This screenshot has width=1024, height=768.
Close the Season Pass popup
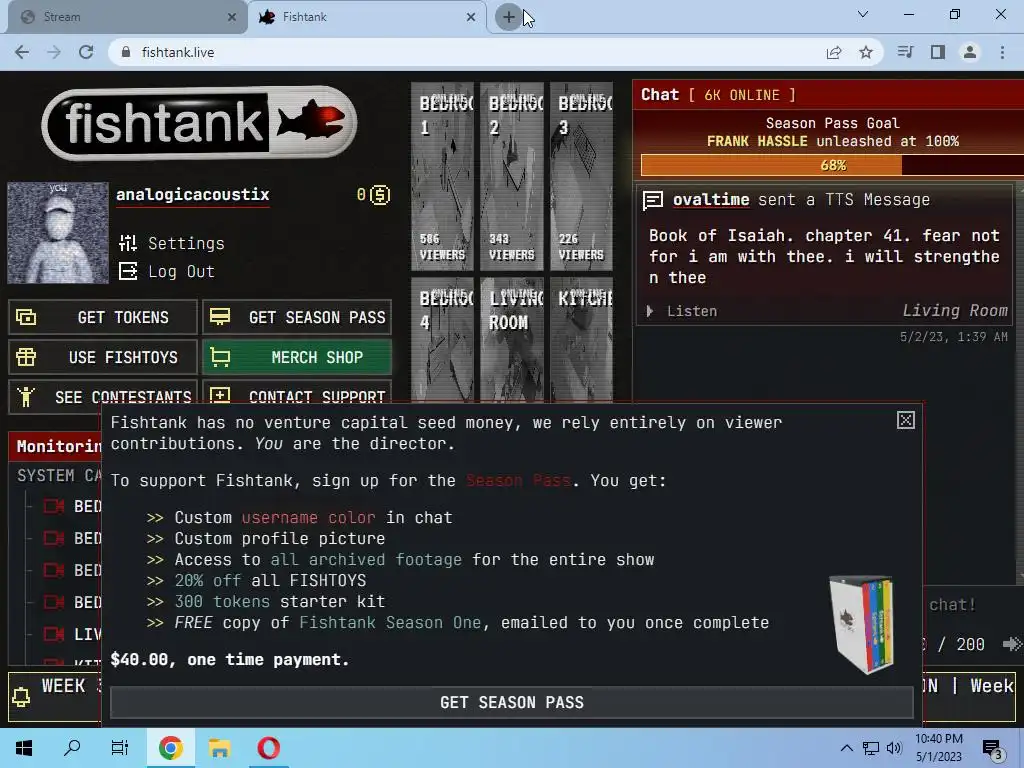coord(906,421)
